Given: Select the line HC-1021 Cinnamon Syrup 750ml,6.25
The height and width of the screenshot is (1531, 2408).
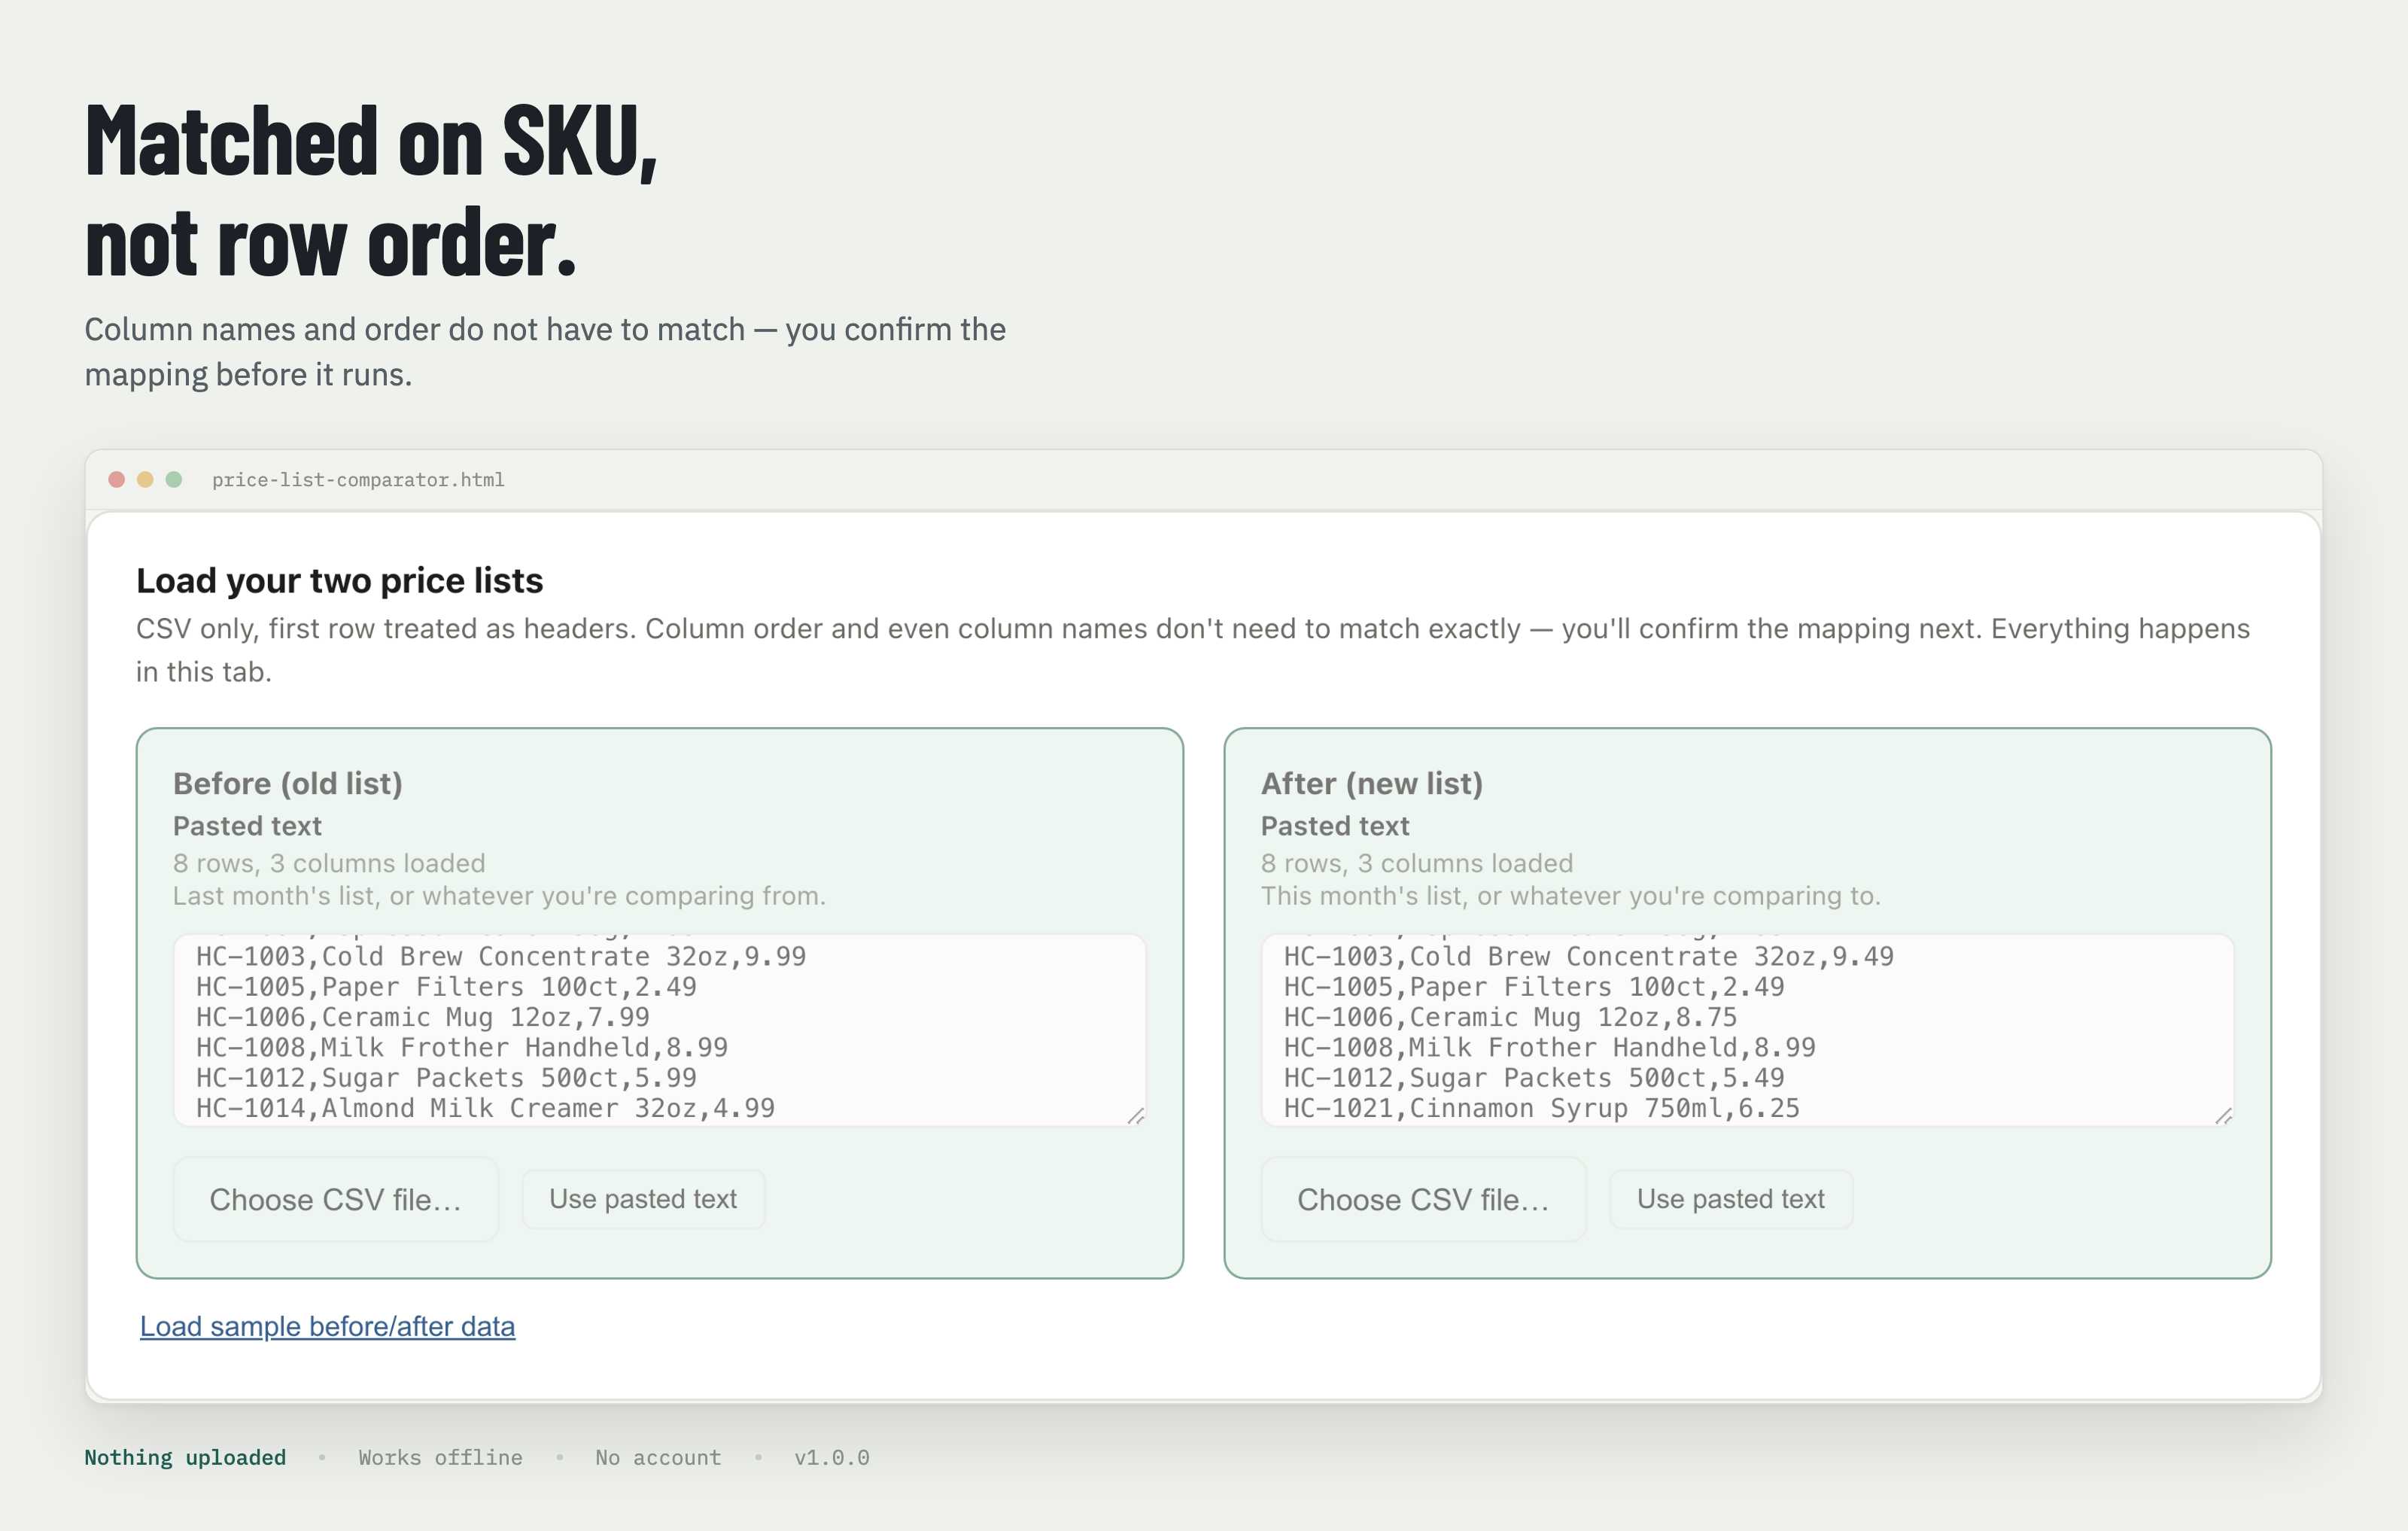Looking at the screenshot, I should tap(1541, 1108).
